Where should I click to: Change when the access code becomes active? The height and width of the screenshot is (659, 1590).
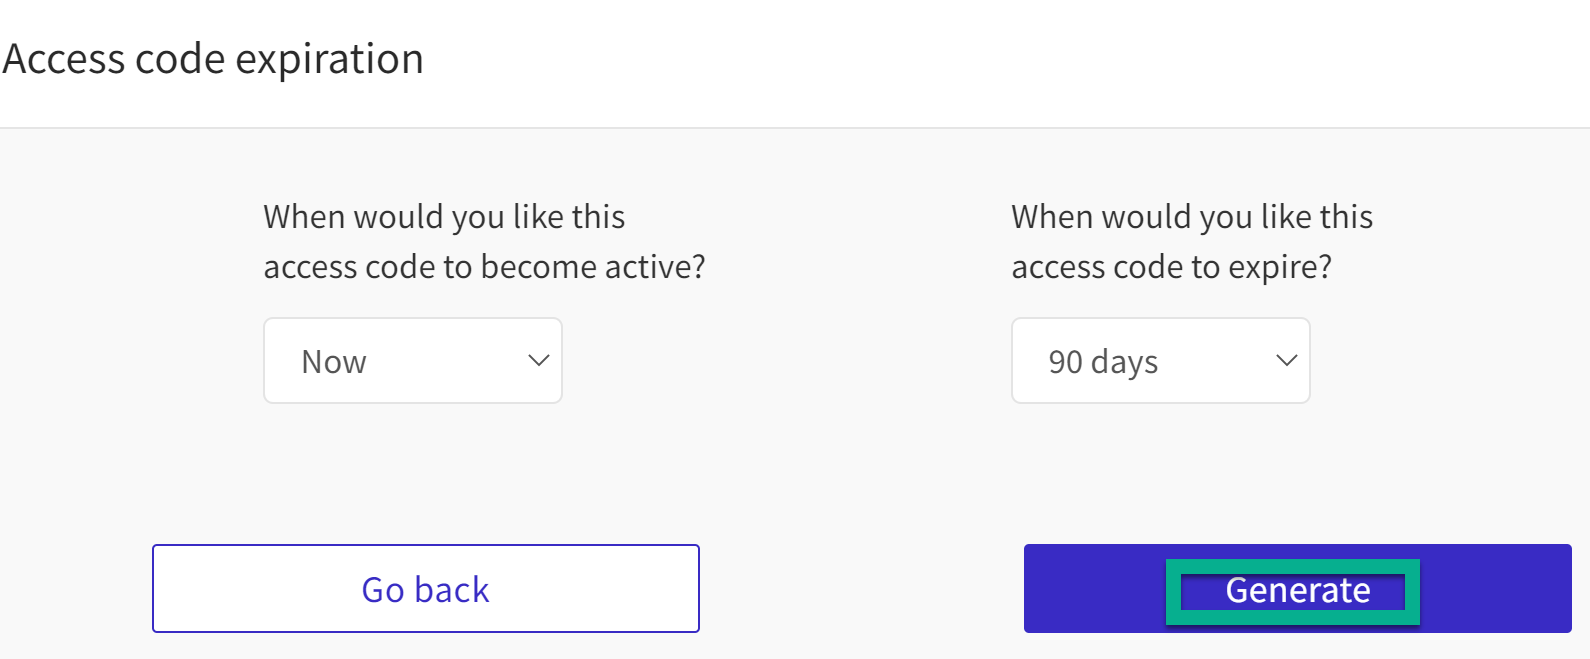point(412,361)
